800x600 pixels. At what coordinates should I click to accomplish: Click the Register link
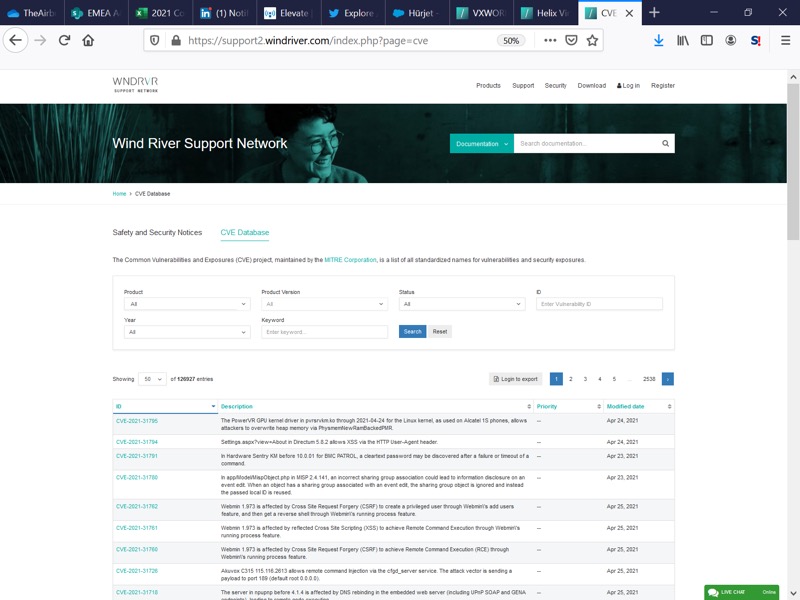coord(663,86)
